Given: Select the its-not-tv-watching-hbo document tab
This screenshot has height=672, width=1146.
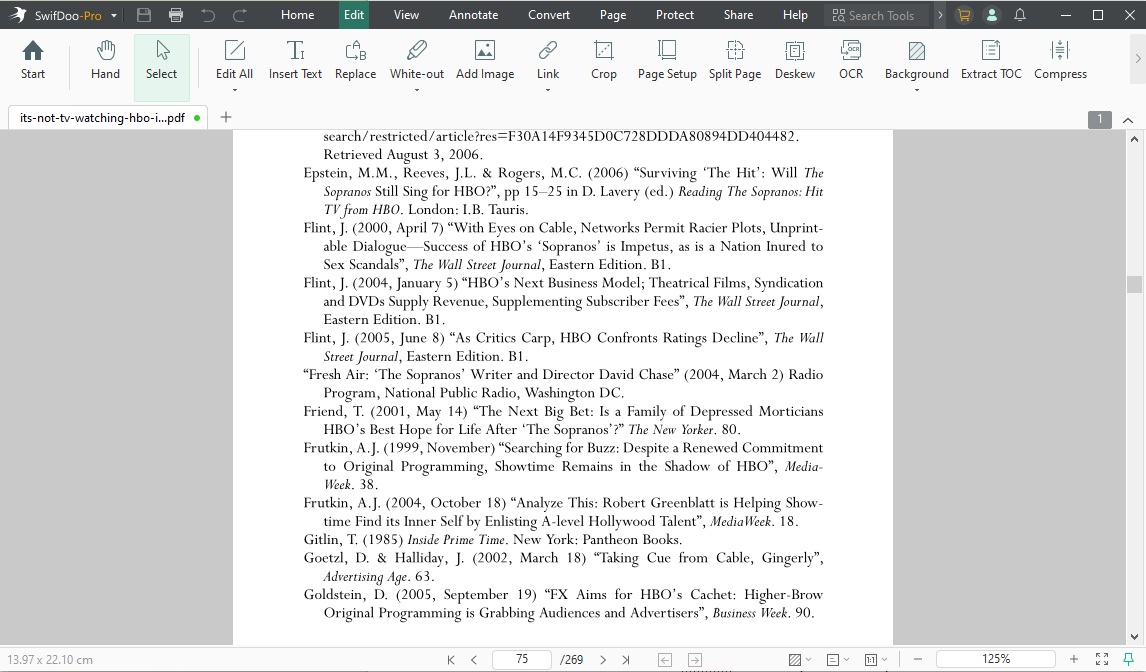Looking at the screenshot, I should [108, 118].
